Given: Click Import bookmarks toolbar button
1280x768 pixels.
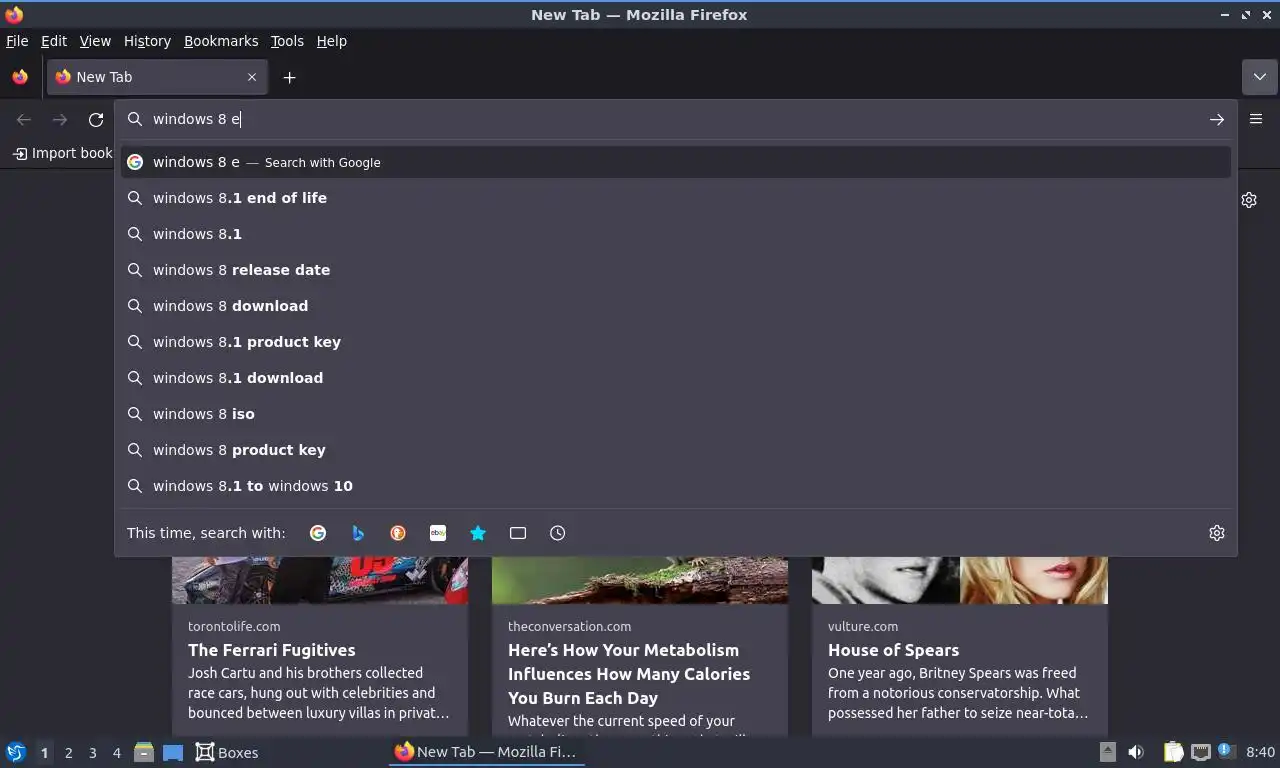Looking at the screenshot, I should pos(62,153).
